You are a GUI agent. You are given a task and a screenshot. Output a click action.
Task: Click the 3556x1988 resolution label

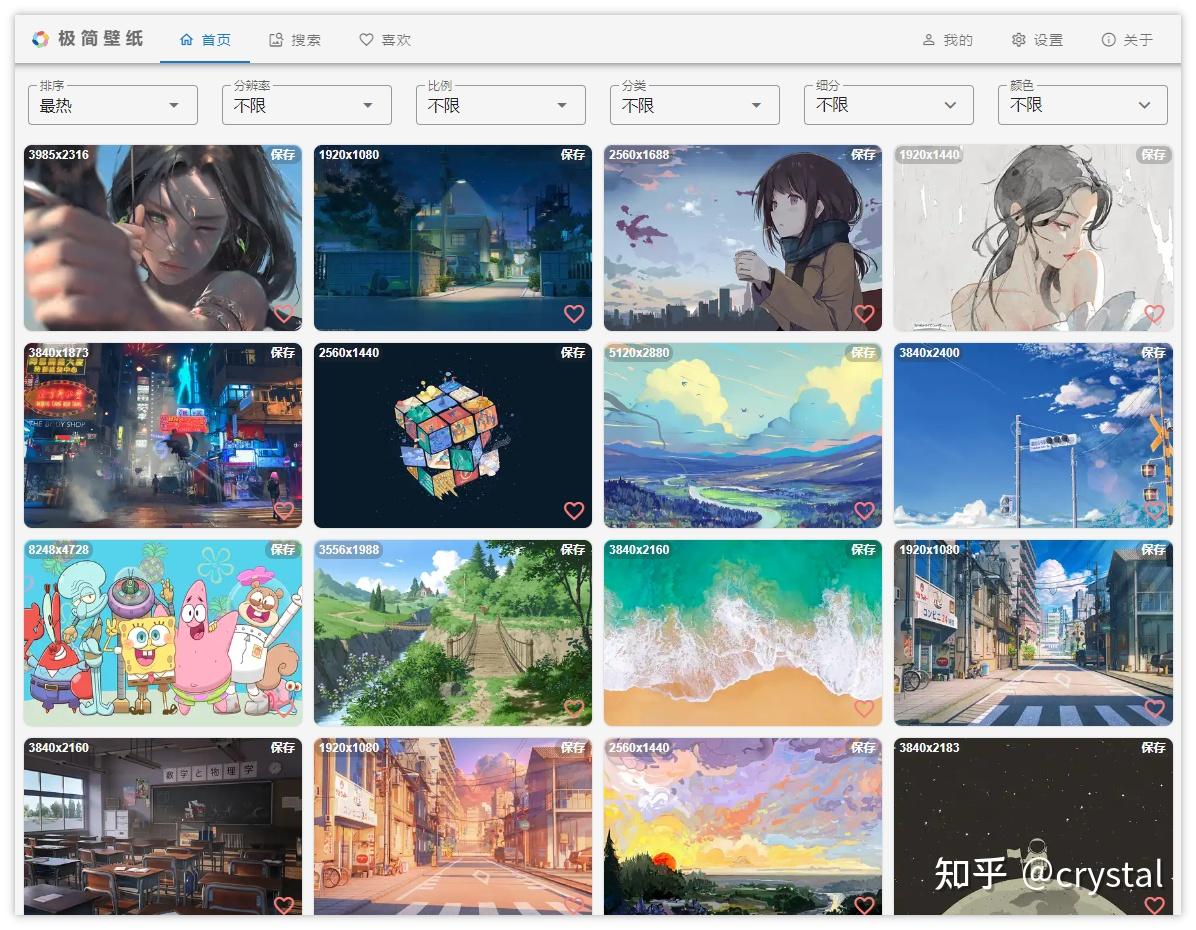tap(349, 549)
